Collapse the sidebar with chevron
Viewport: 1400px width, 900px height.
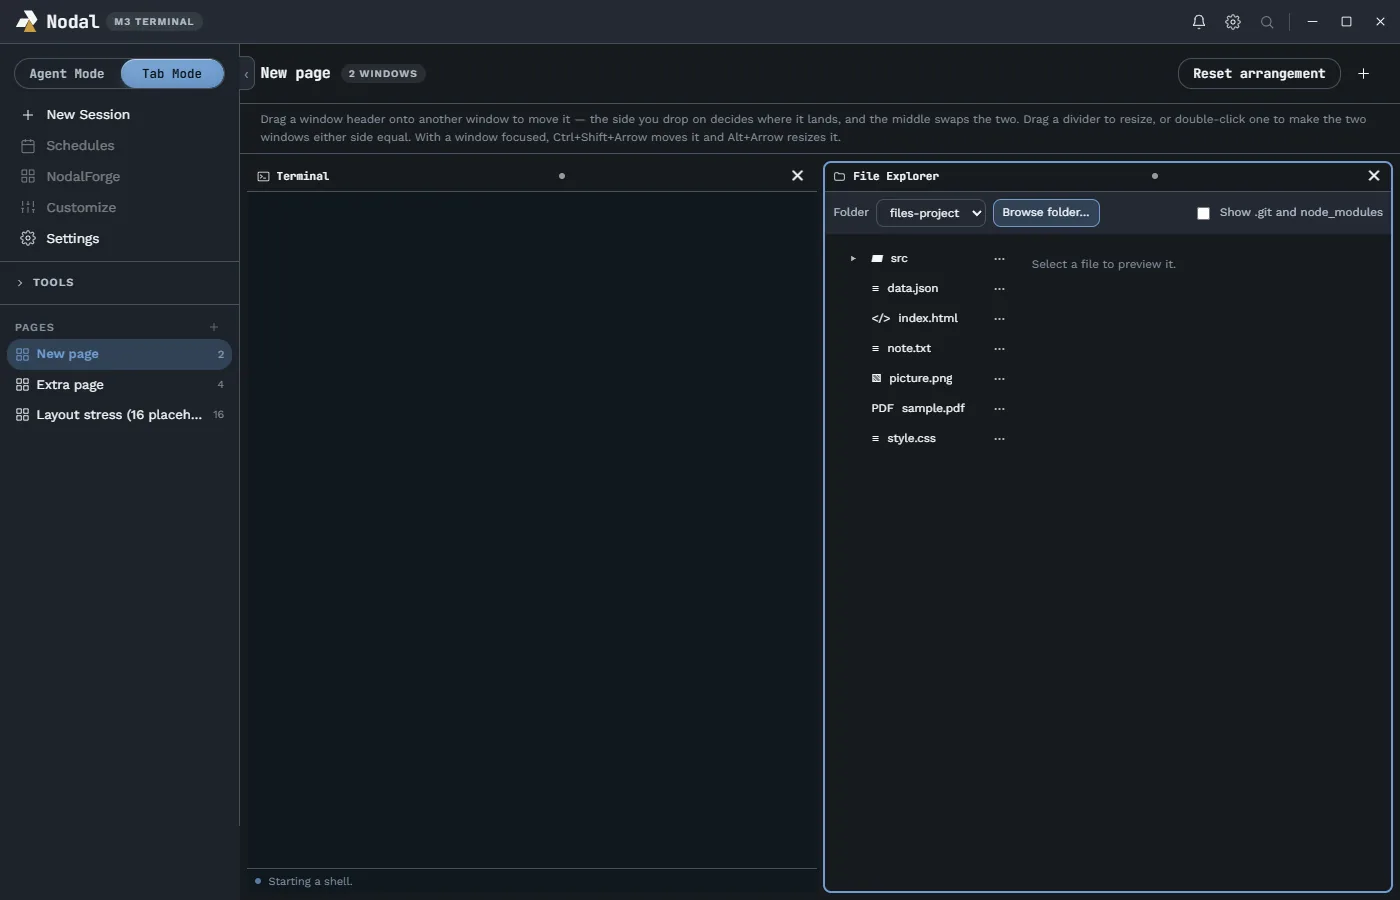pyautogui.click(x=247, y=74)
